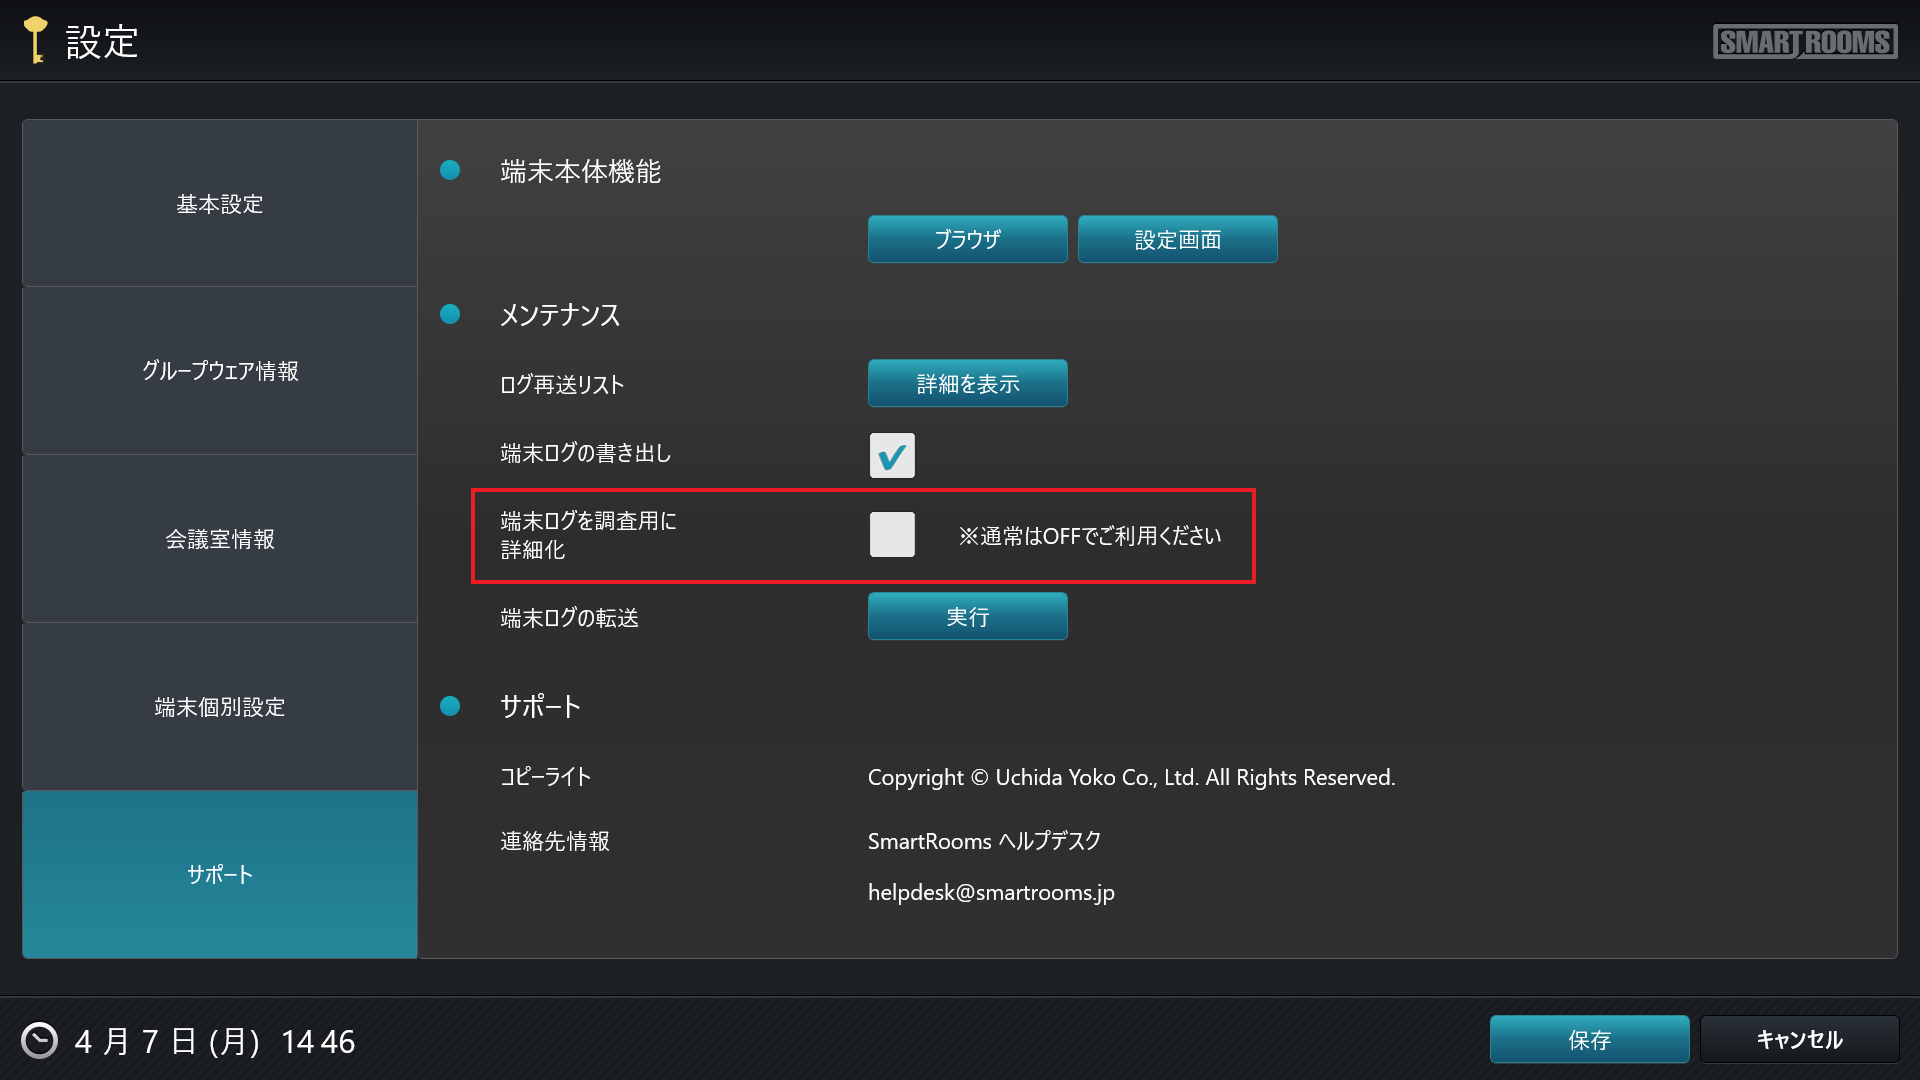
Task: Select the highlighted サポート sidebar tab
Action: coord(220,875)
